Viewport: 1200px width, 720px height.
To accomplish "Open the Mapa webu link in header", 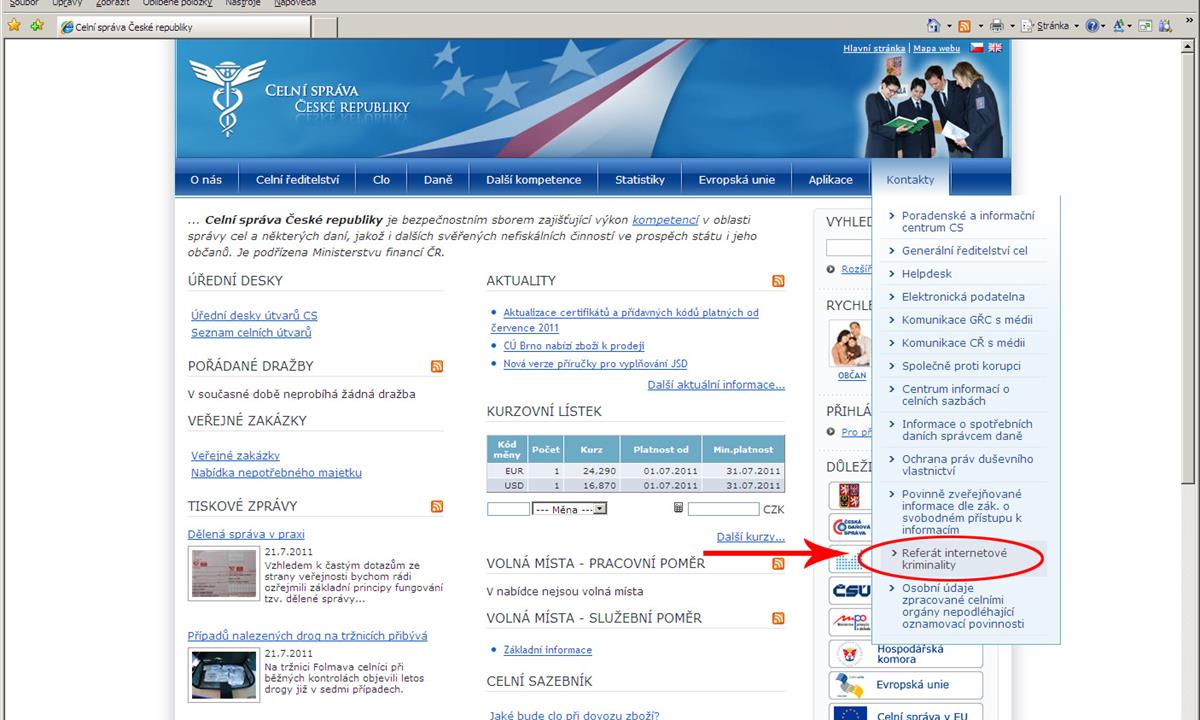I will 936,48.
